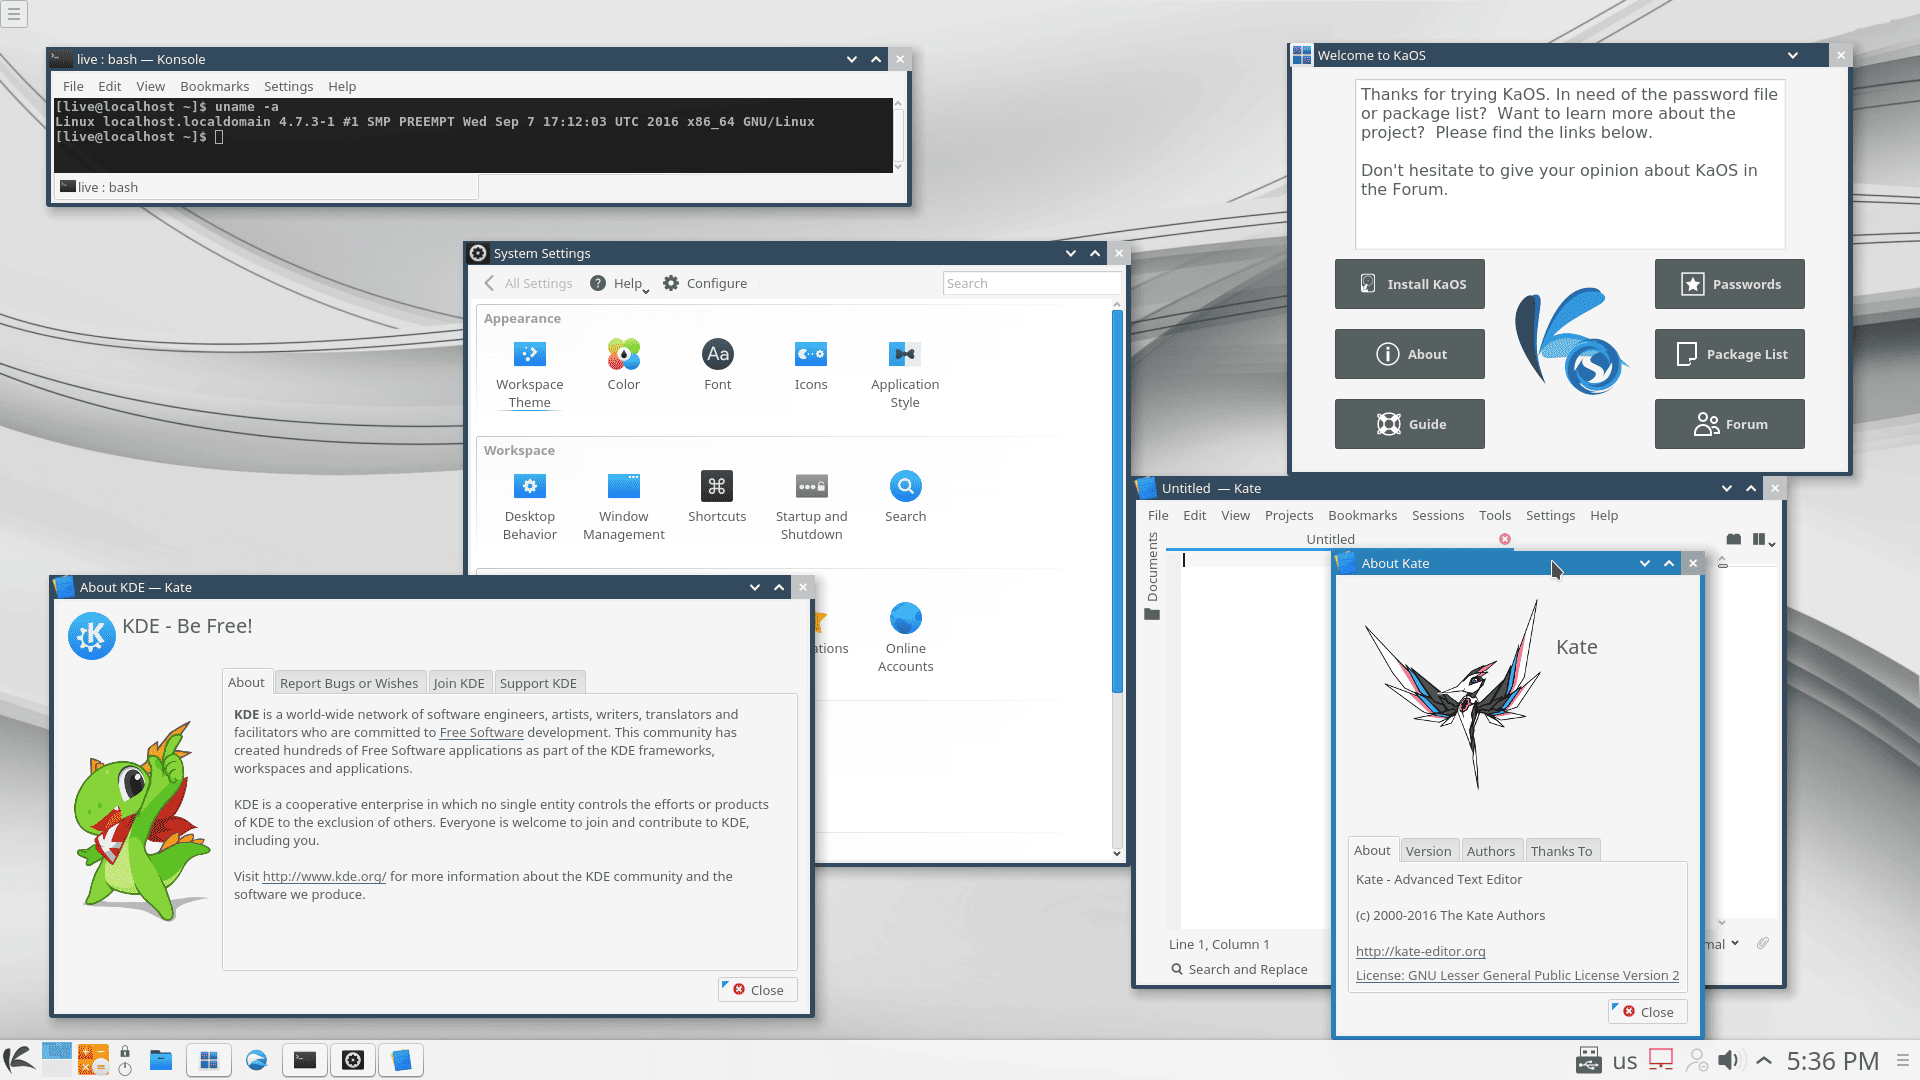Open the USB device notifier in tray
Image resolution: width=1920 pixels, height=1080 pixels.
[1589, 1060]
